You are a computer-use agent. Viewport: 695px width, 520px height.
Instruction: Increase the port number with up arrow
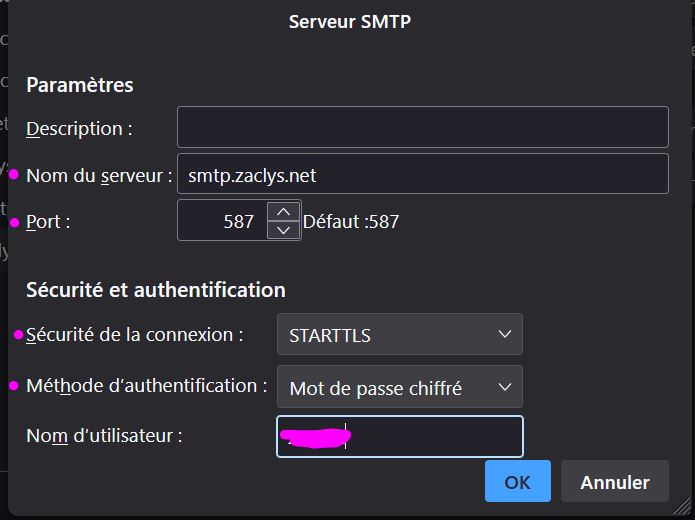coord(284,212)
